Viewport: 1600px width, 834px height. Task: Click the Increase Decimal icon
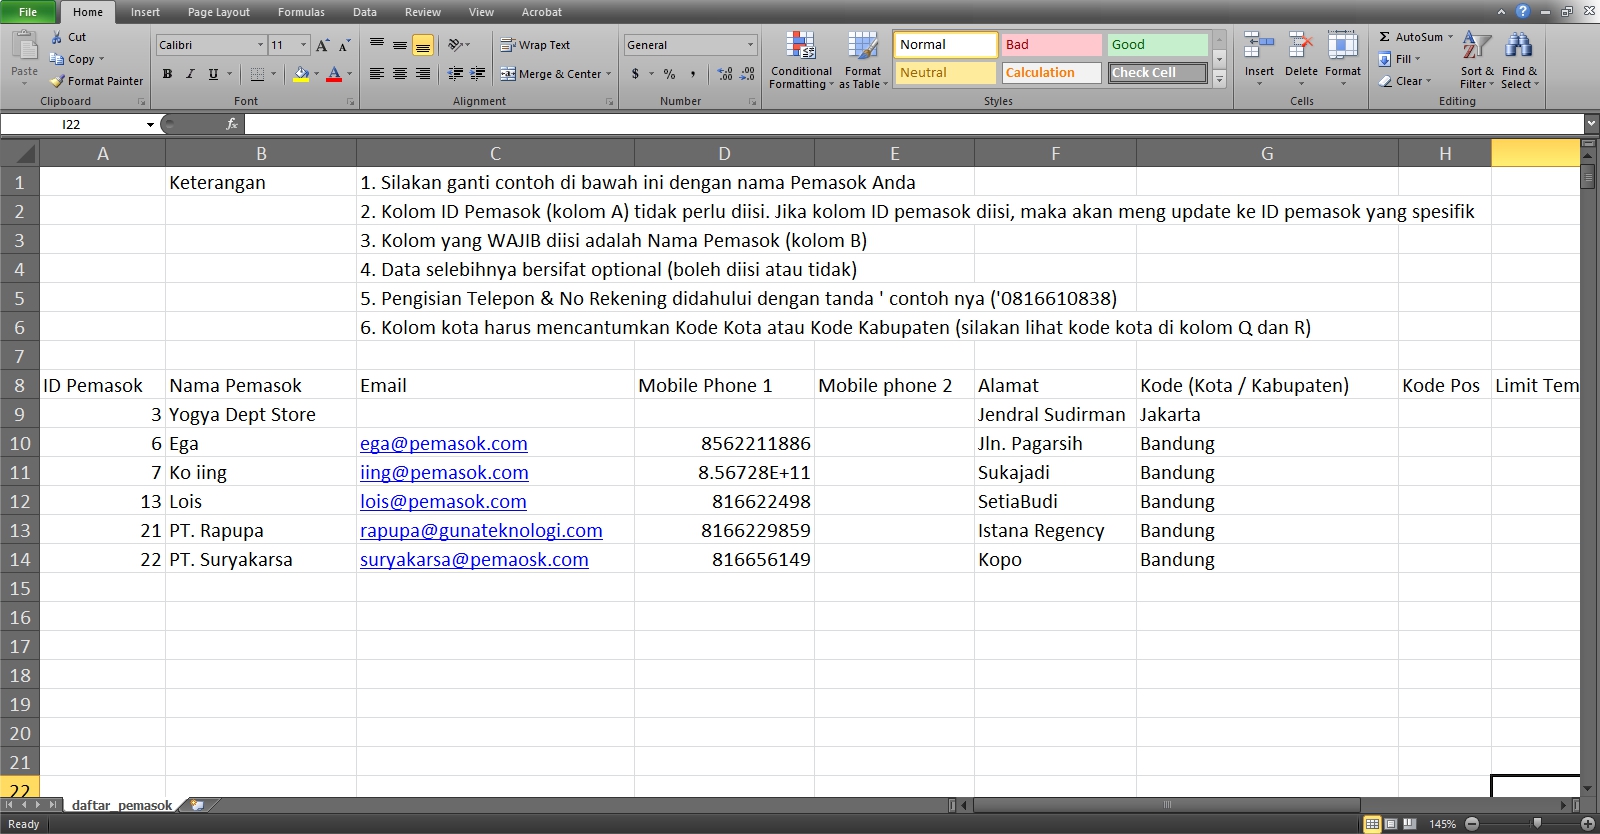pyautogui.click(x=725, y=74)
